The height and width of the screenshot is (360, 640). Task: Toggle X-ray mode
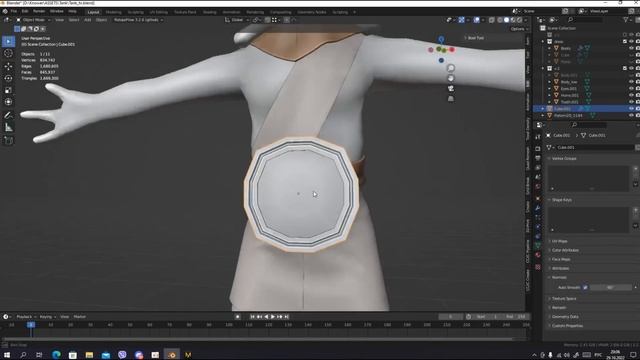click(x=491, y=20)
